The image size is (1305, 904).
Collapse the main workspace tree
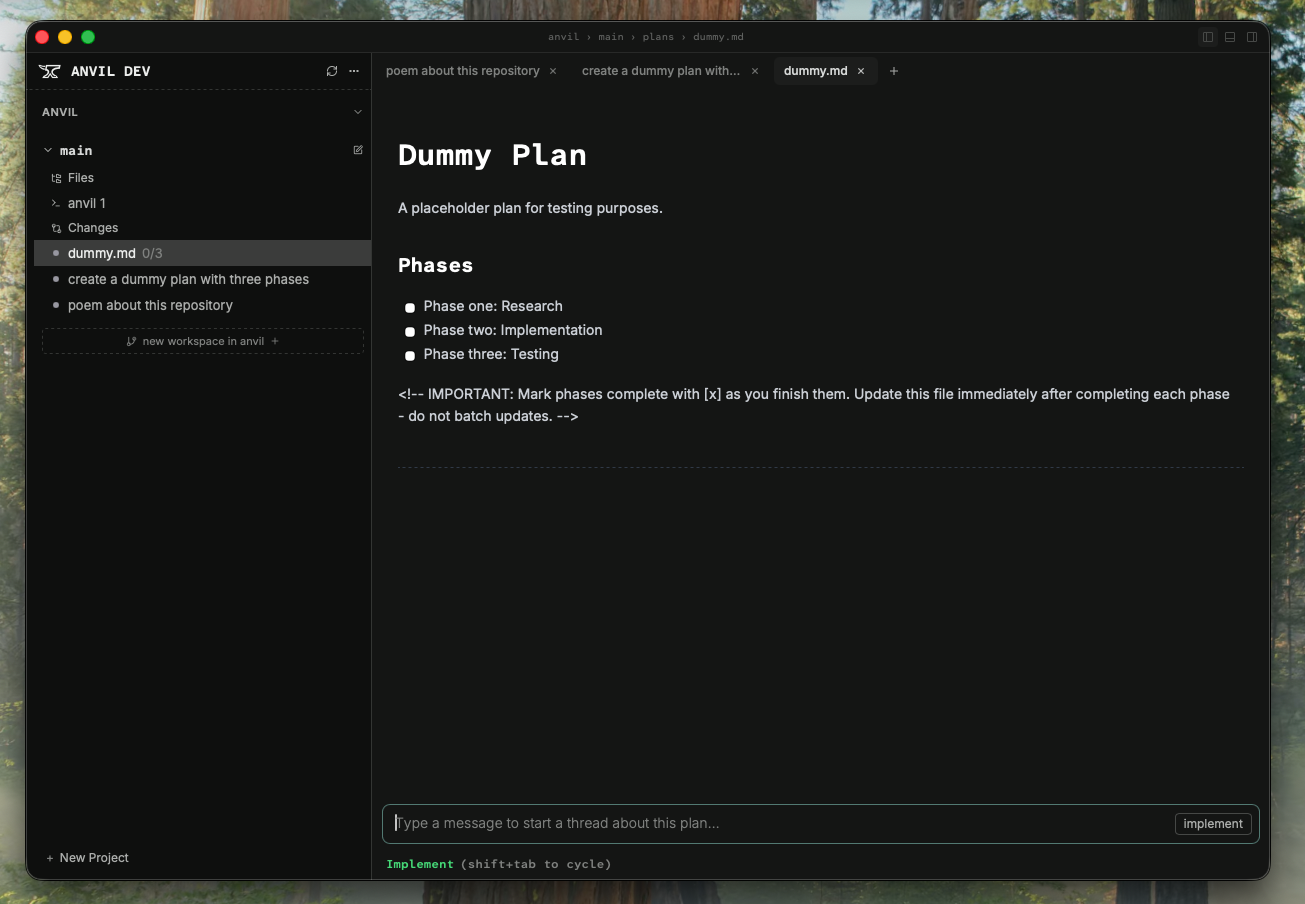[x=48, y=150]
